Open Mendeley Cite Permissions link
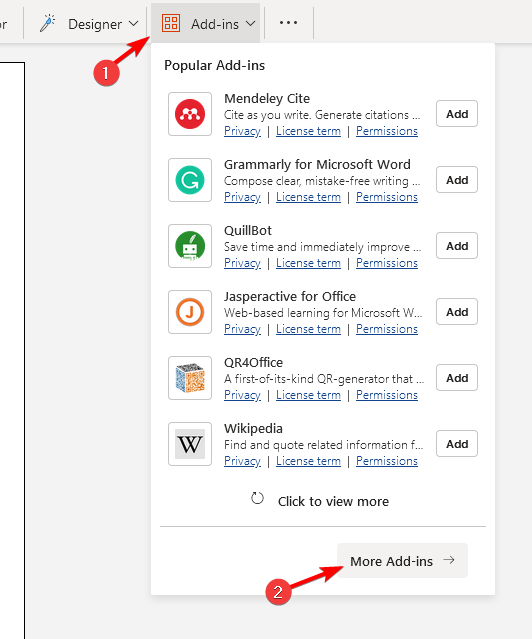 (387, 131)
